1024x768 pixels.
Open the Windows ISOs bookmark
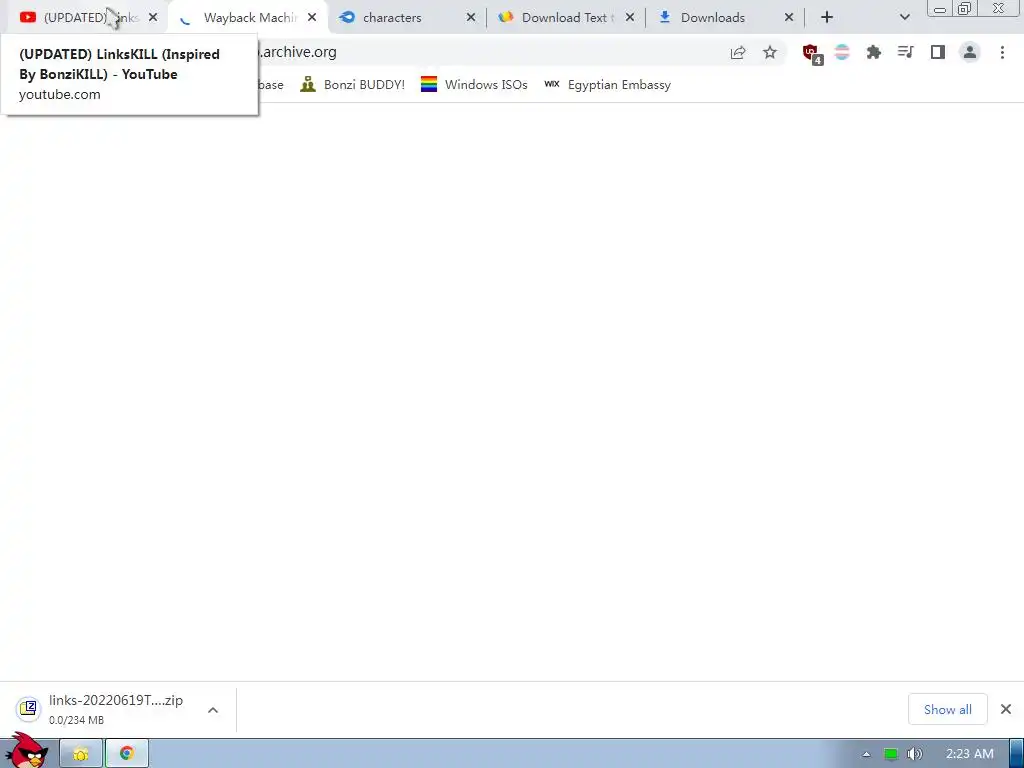(474, 85)
